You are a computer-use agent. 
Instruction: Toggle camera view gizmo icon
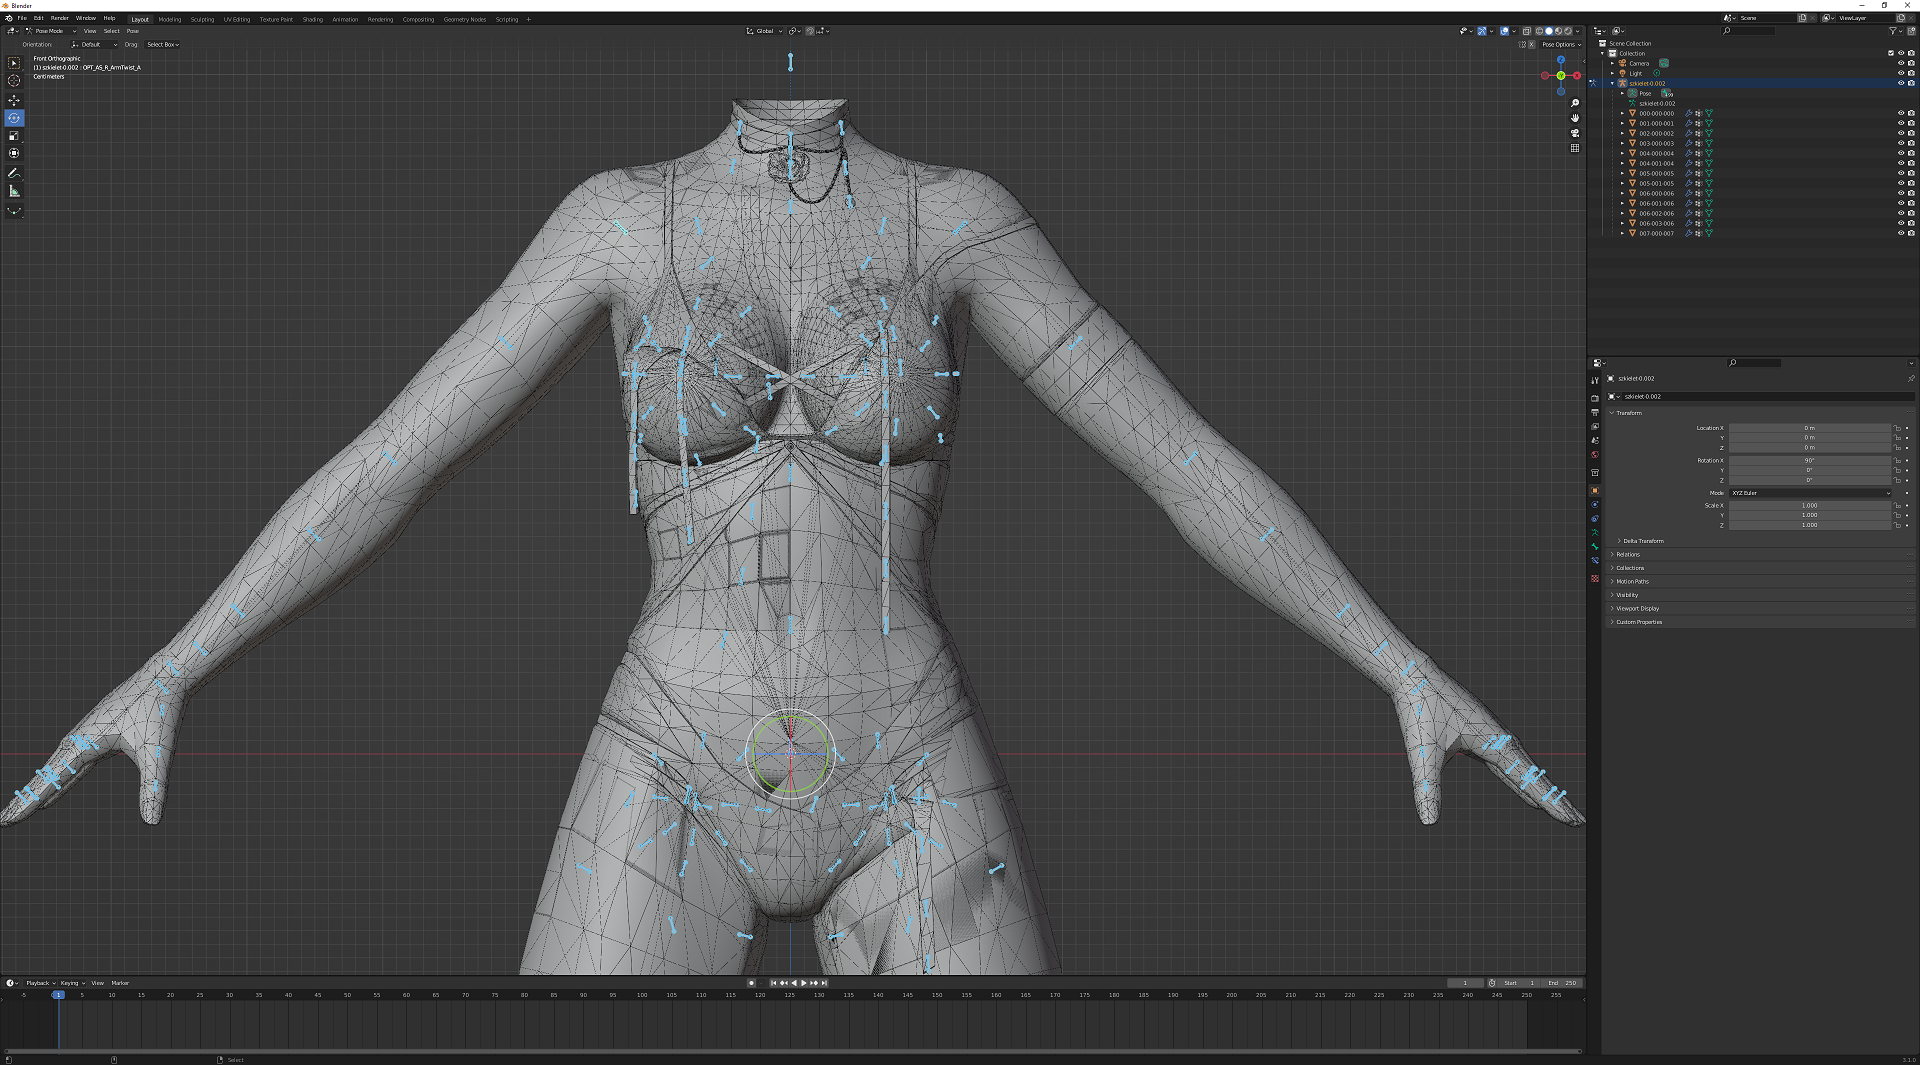pyautogui.click(x=1575, y=133)
